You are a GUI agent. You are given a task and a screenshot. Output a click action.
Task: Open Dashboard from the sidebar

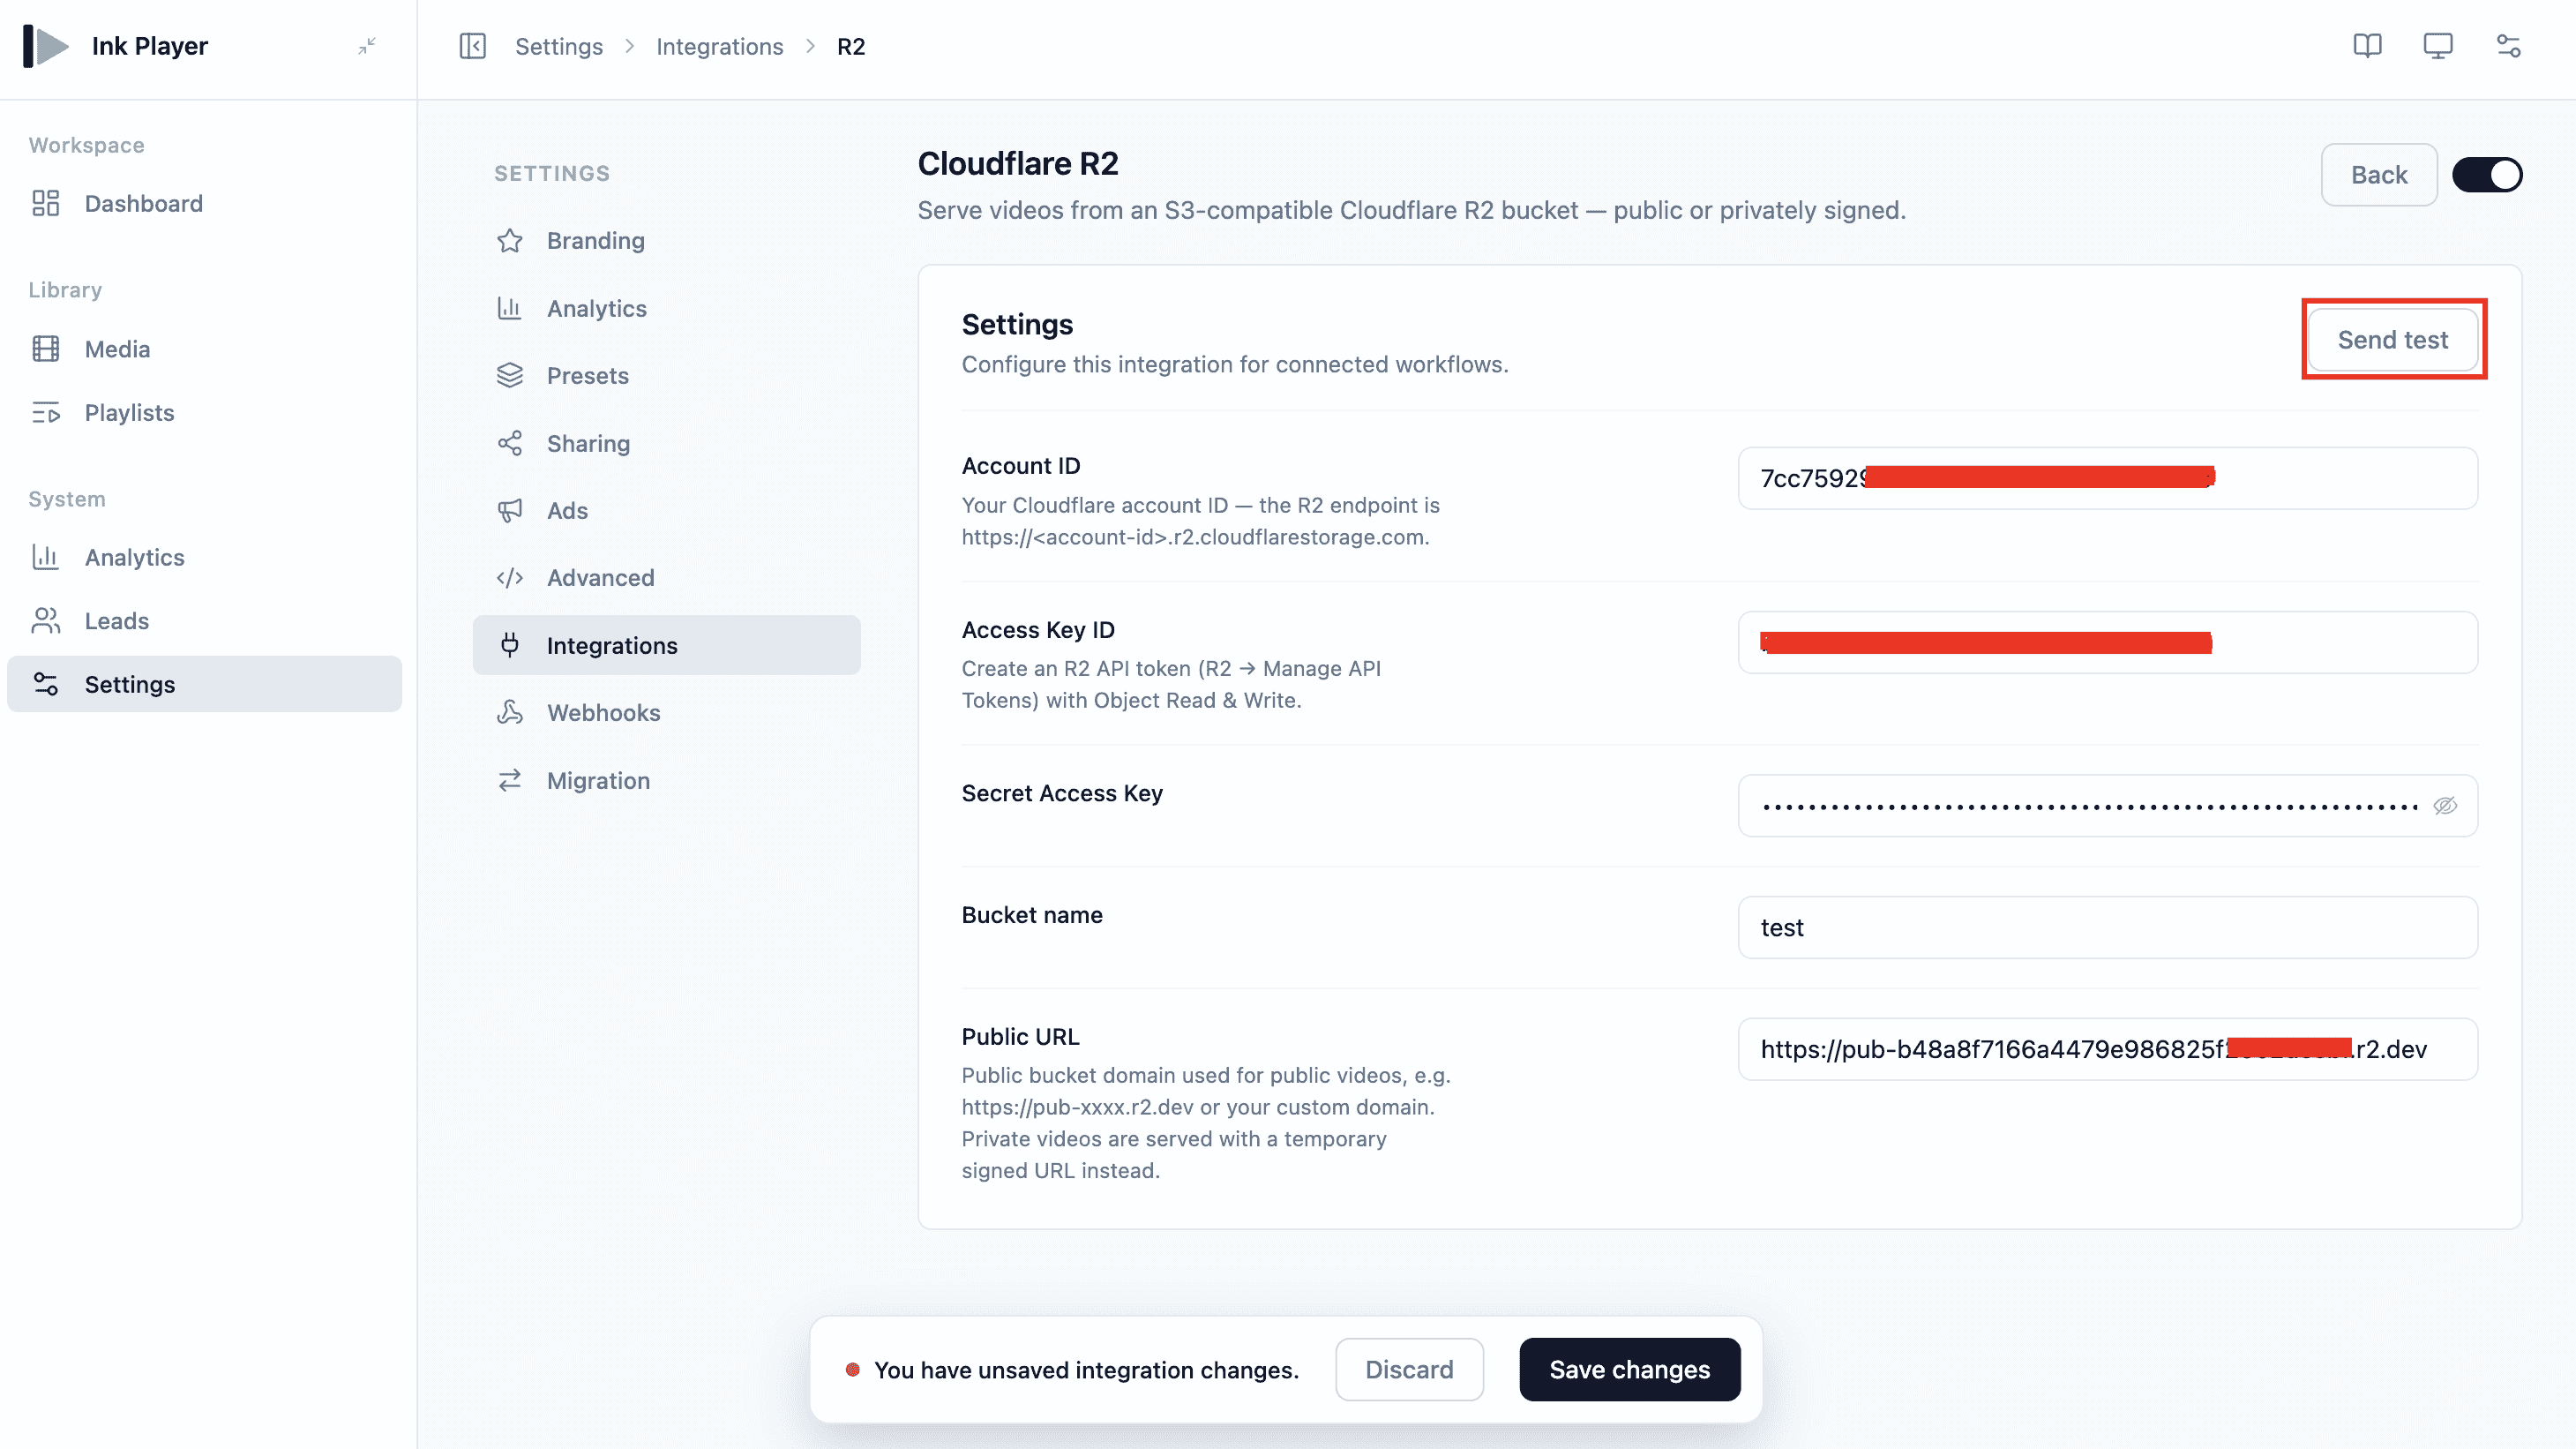pos(204,203)
